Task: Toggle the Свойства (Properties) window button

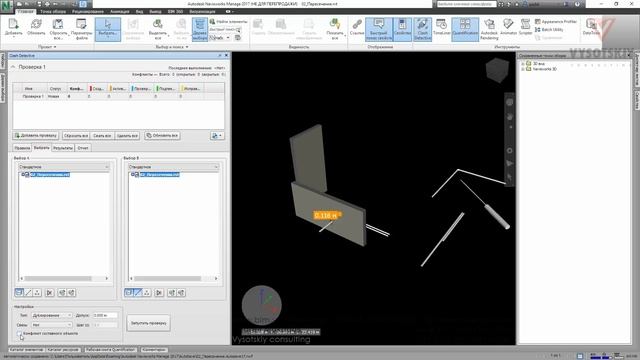Action: [402, 29]
